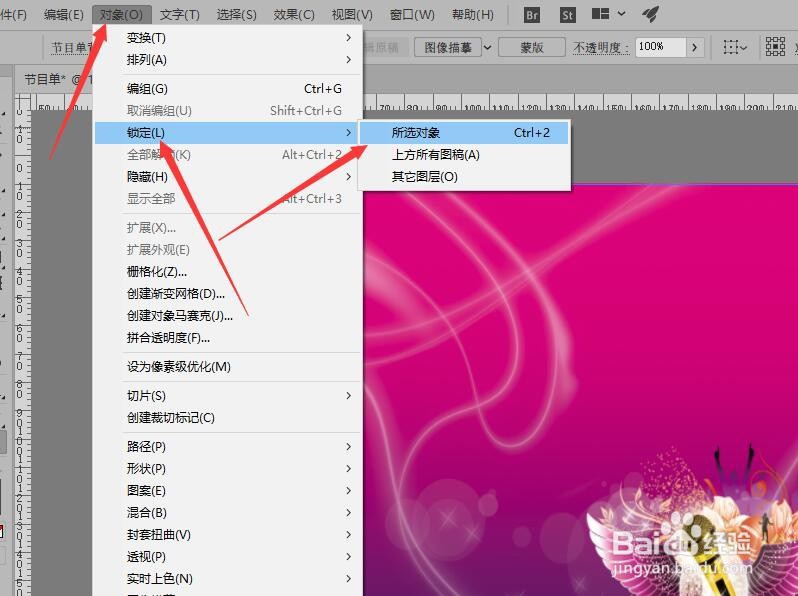Expand the 排列(A) submenu
Screen dimensions: 798x596
point(227,60)
